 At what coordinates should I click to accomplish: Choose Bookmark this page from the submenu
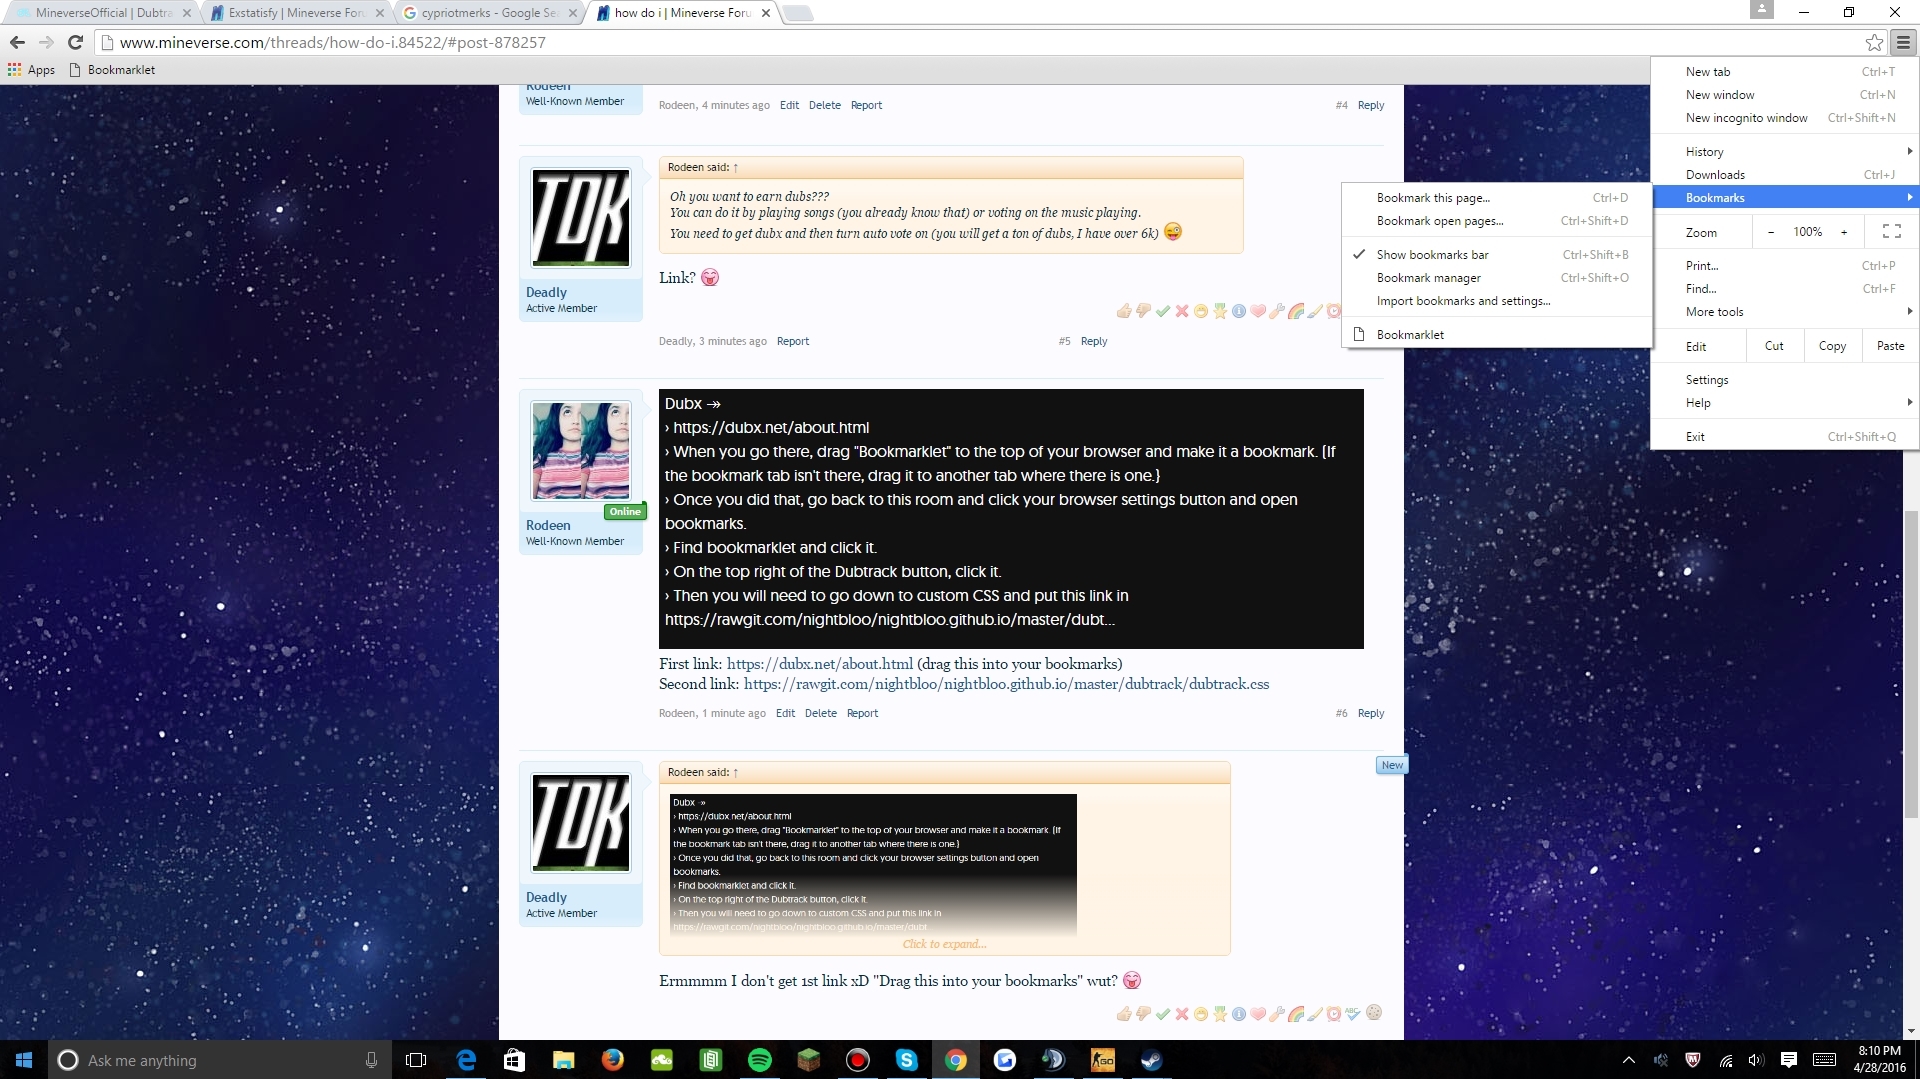click(1496, 198)
